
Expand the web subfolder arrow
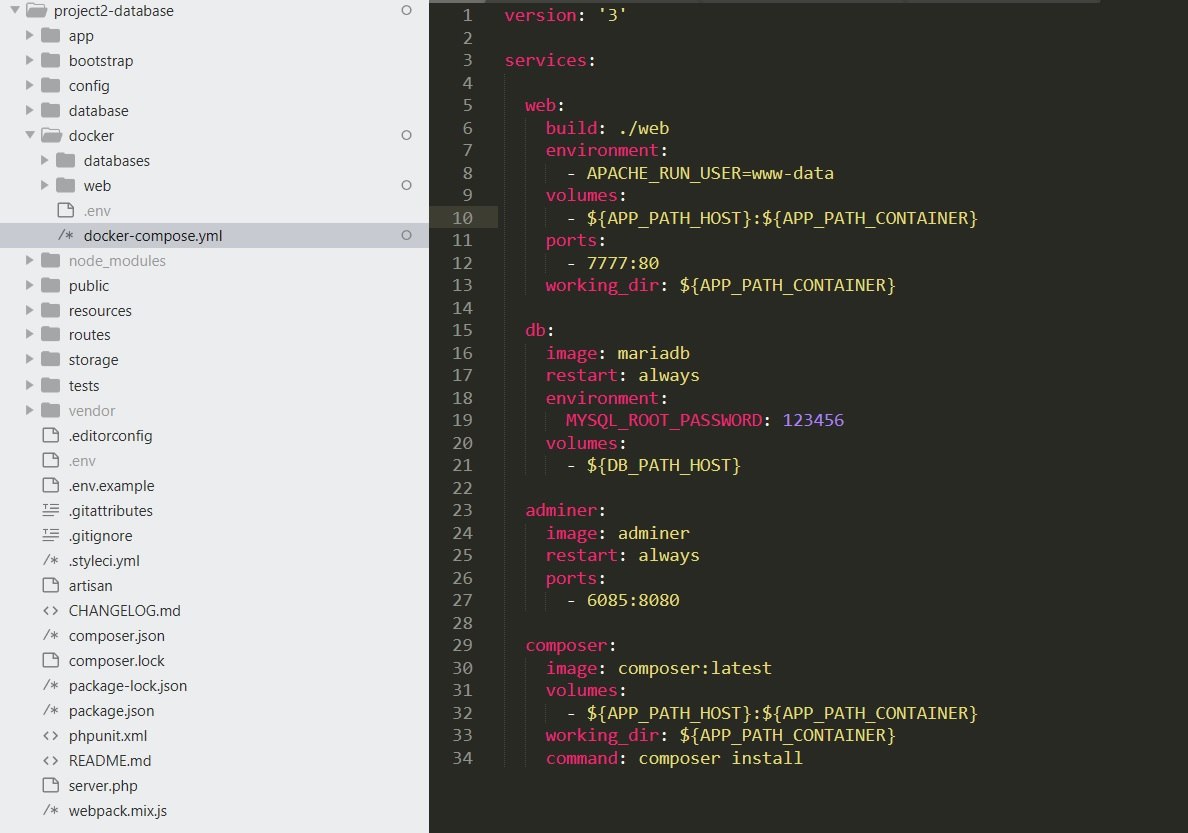45,186
